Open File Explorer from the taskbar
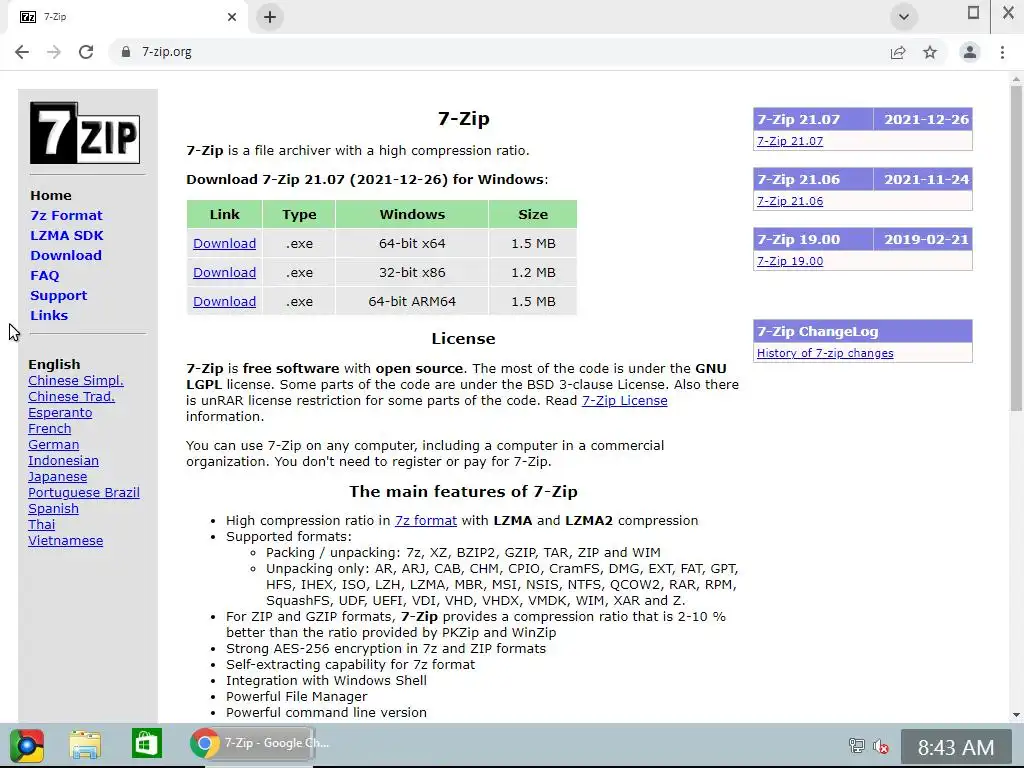 coord(86,745)
